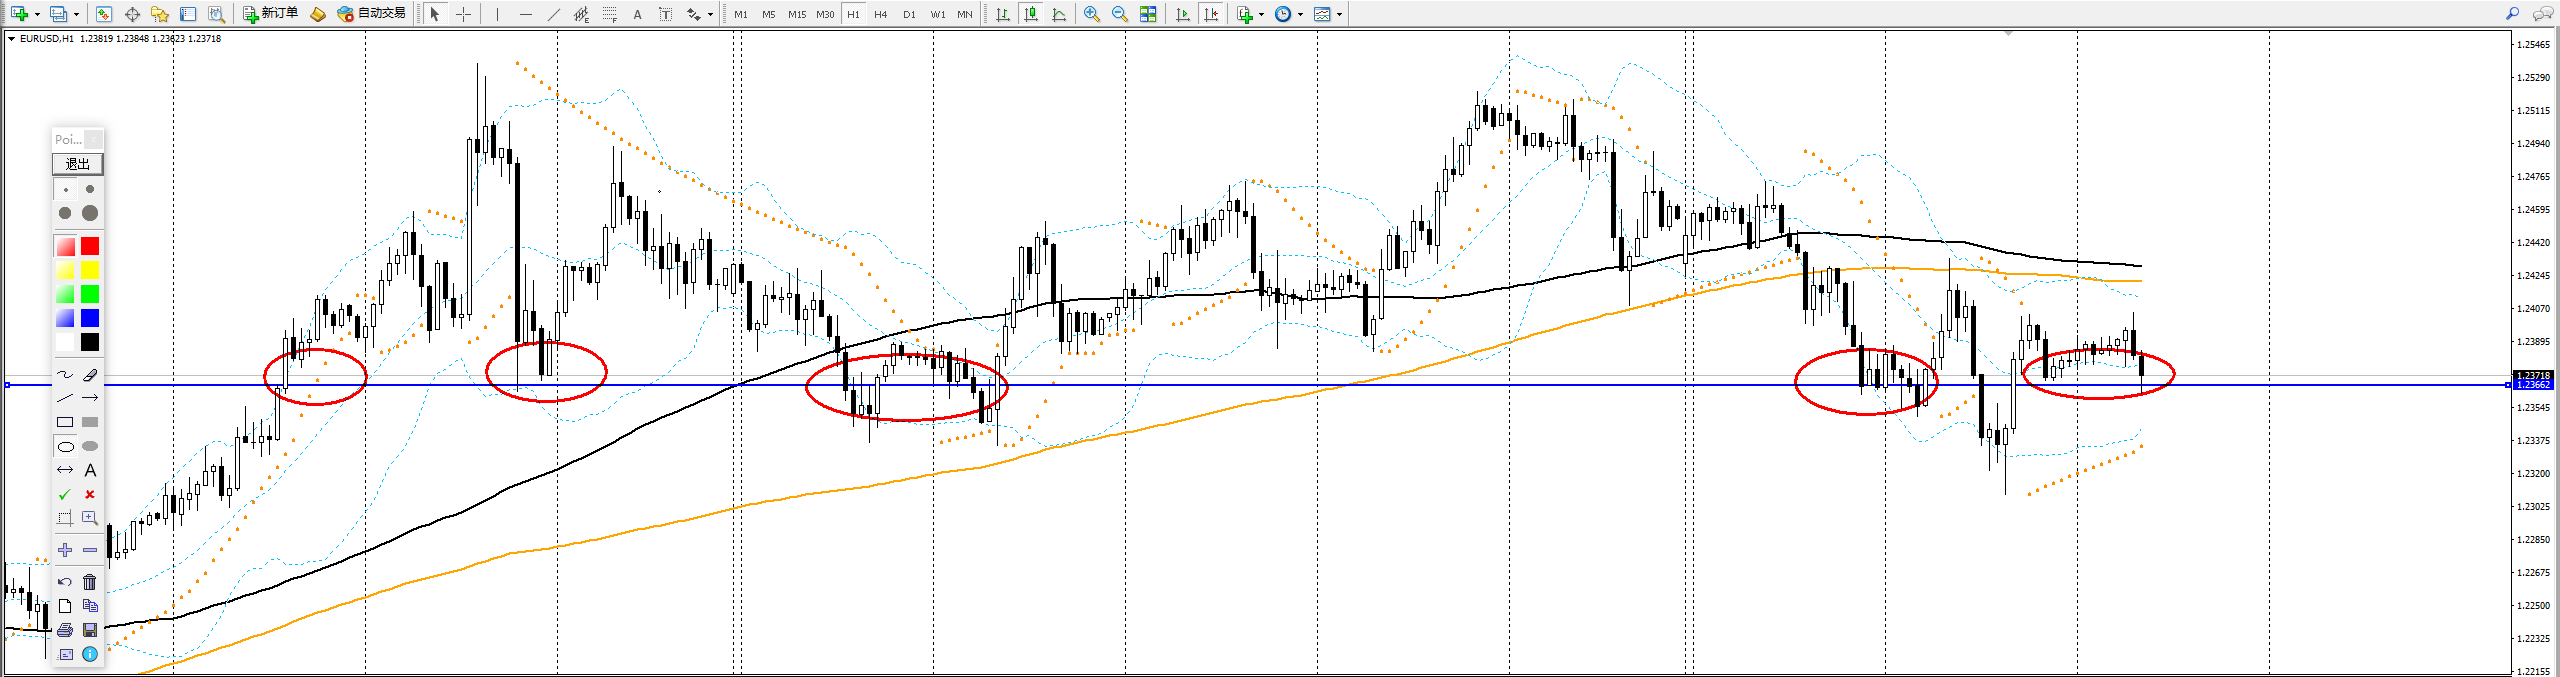Click the save floppy disk icon
The height and width of the screenshot is (677, 2560).
(90, 630)
